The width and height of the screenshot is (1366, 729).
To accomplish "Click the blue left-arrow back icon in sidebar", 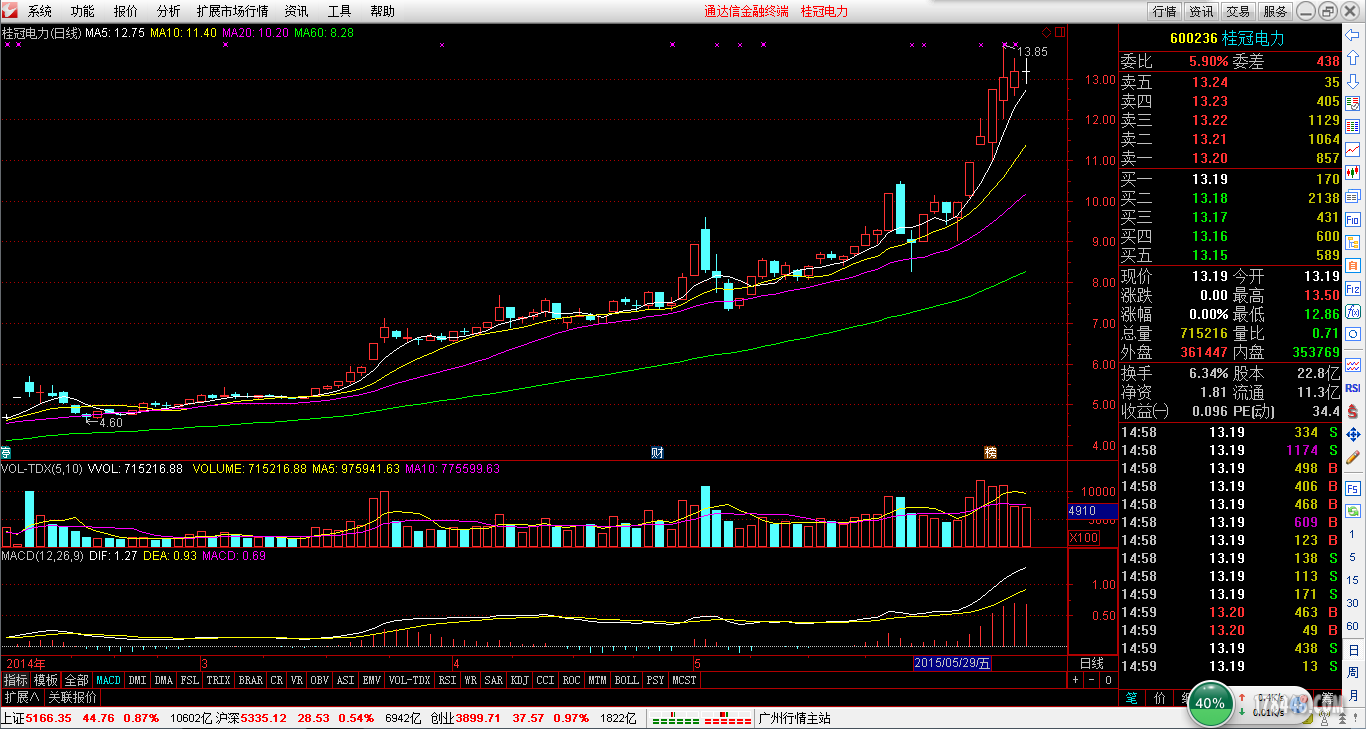I will click(x=1352, y=35).
